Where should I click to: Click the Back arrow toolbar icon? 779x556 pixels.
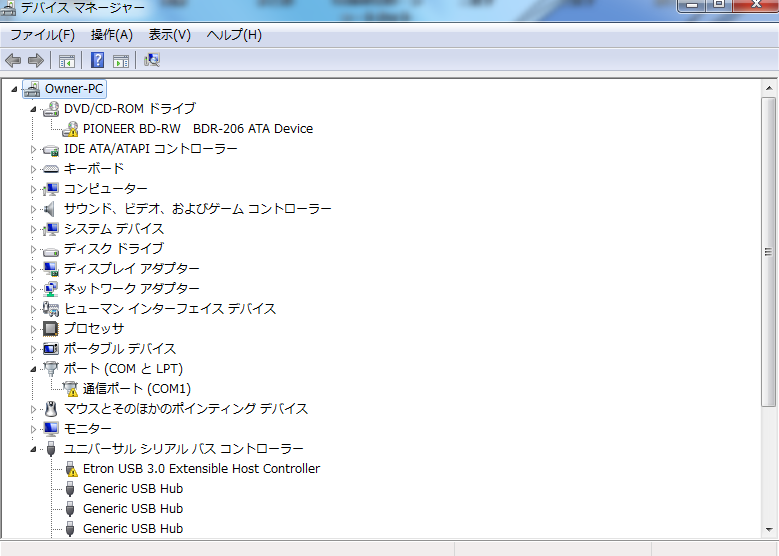[12, 61]
